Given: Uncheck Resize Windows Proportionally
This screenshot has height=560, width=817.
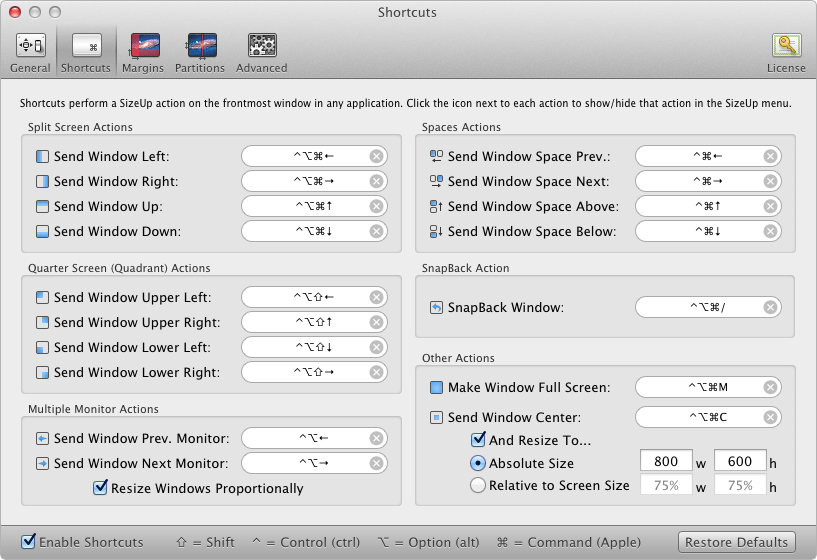Looking at the screenshot, I should (x=100, y=489).
